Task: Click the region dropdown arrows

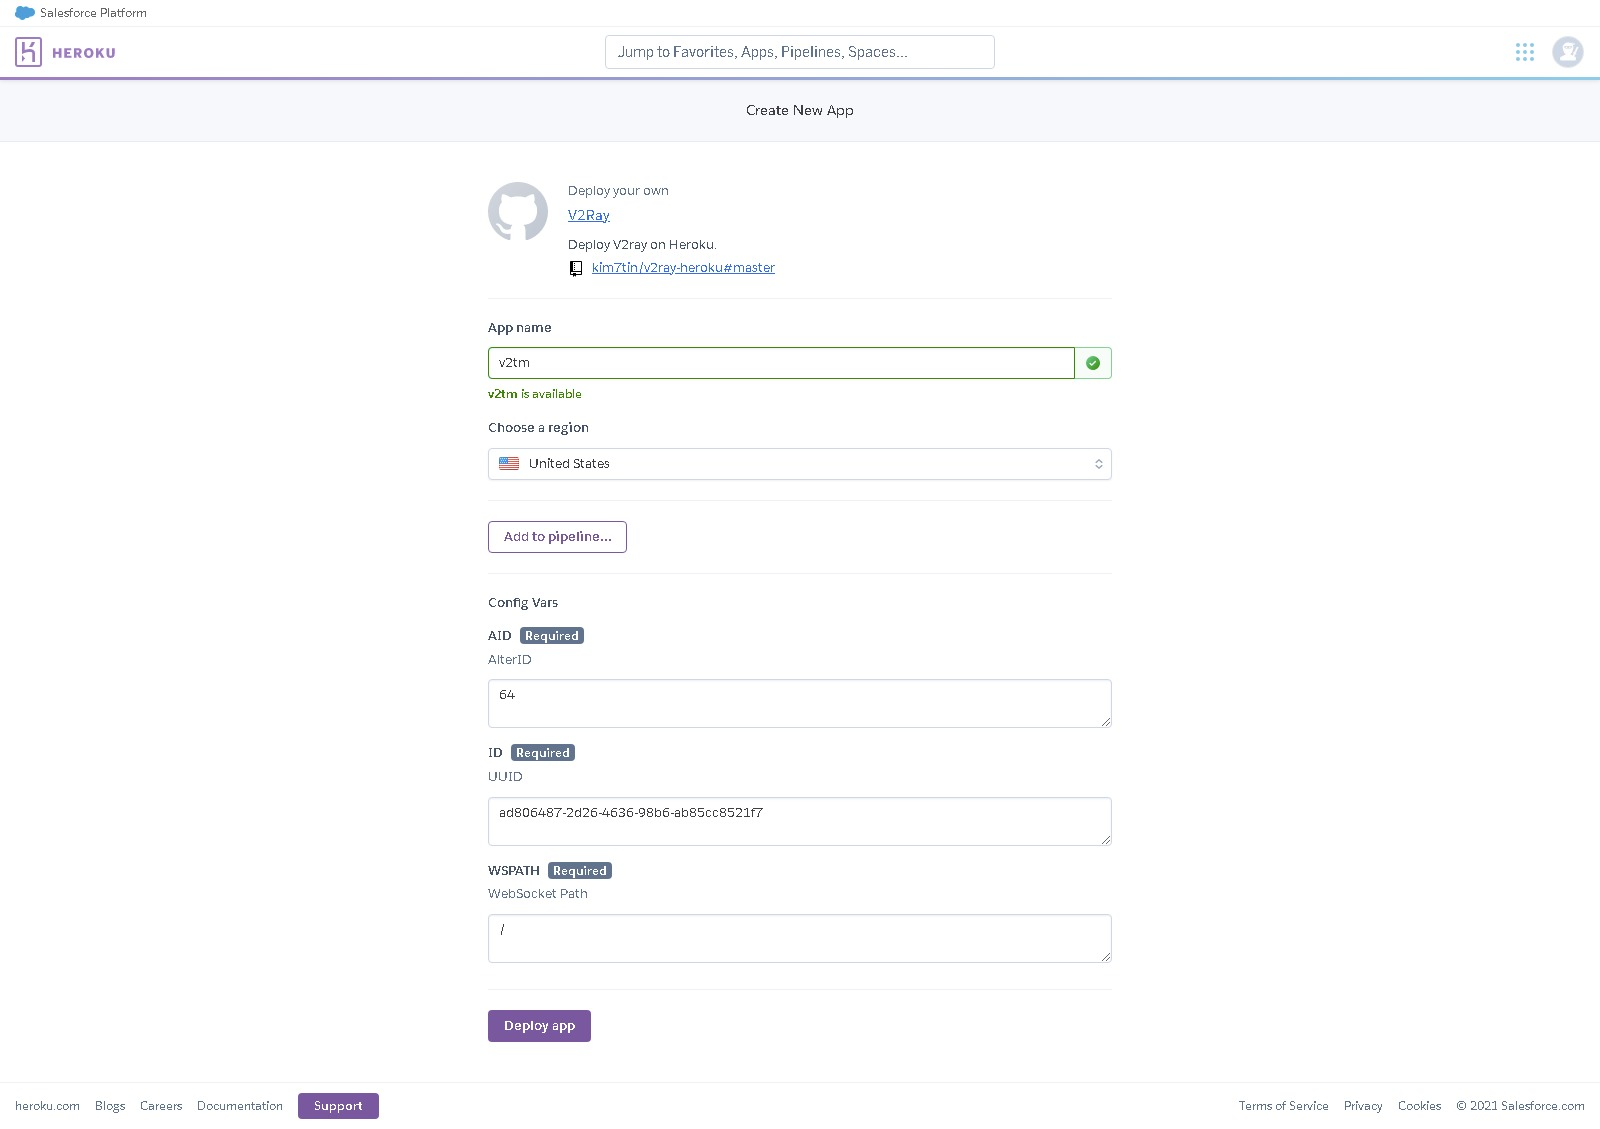Action: [1098, 464]
